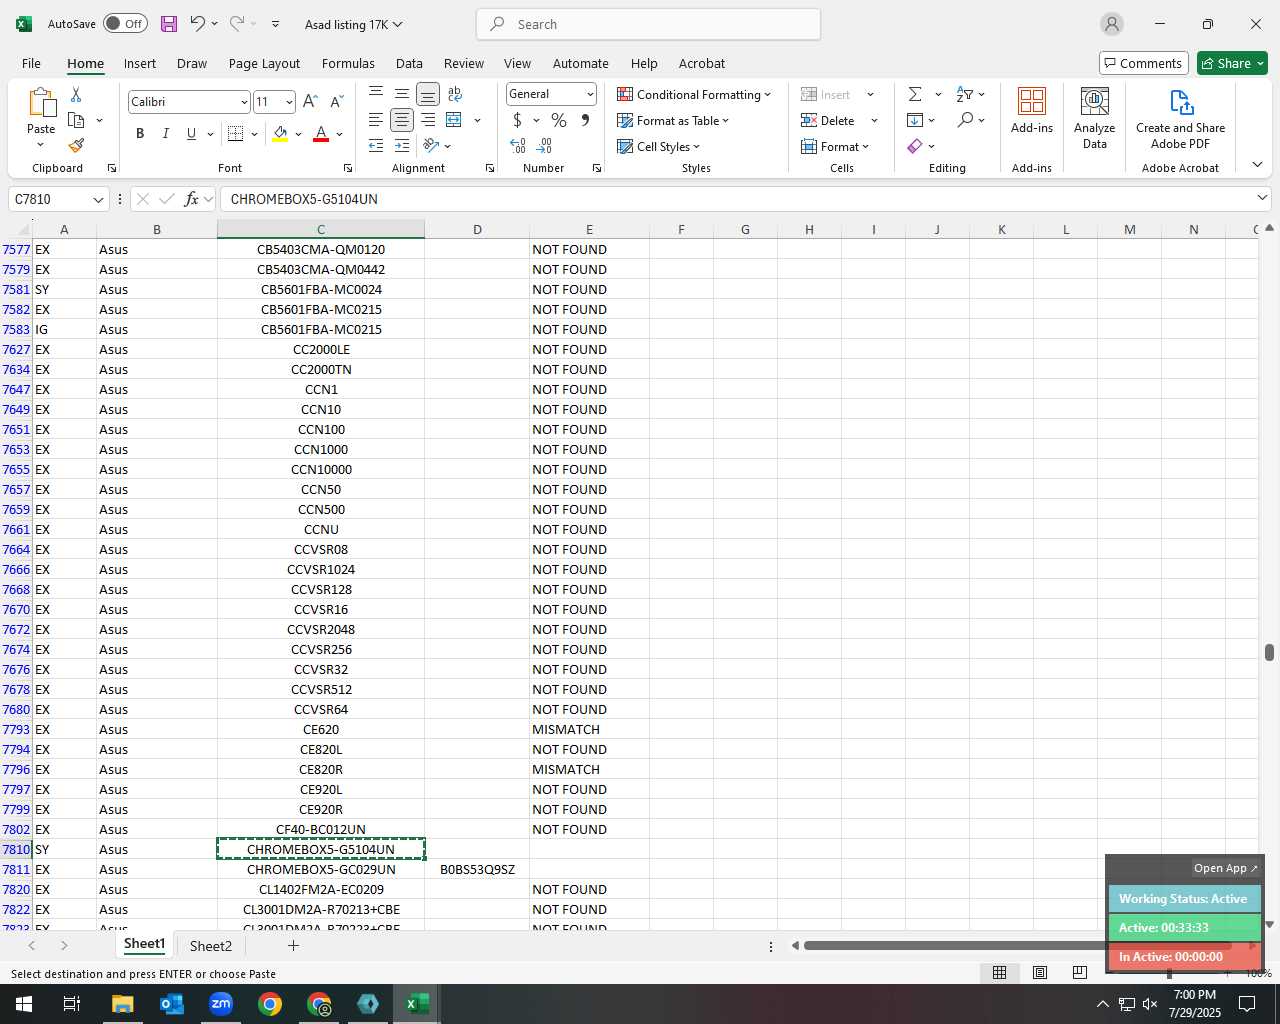
Task: Switch to Page Break Preview in status bar
Action: 1080,973
